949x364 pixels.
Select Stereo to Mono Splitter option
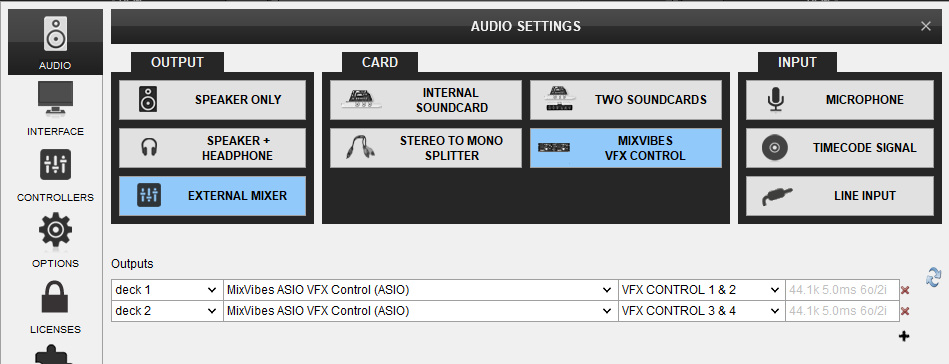coord(425,148)
